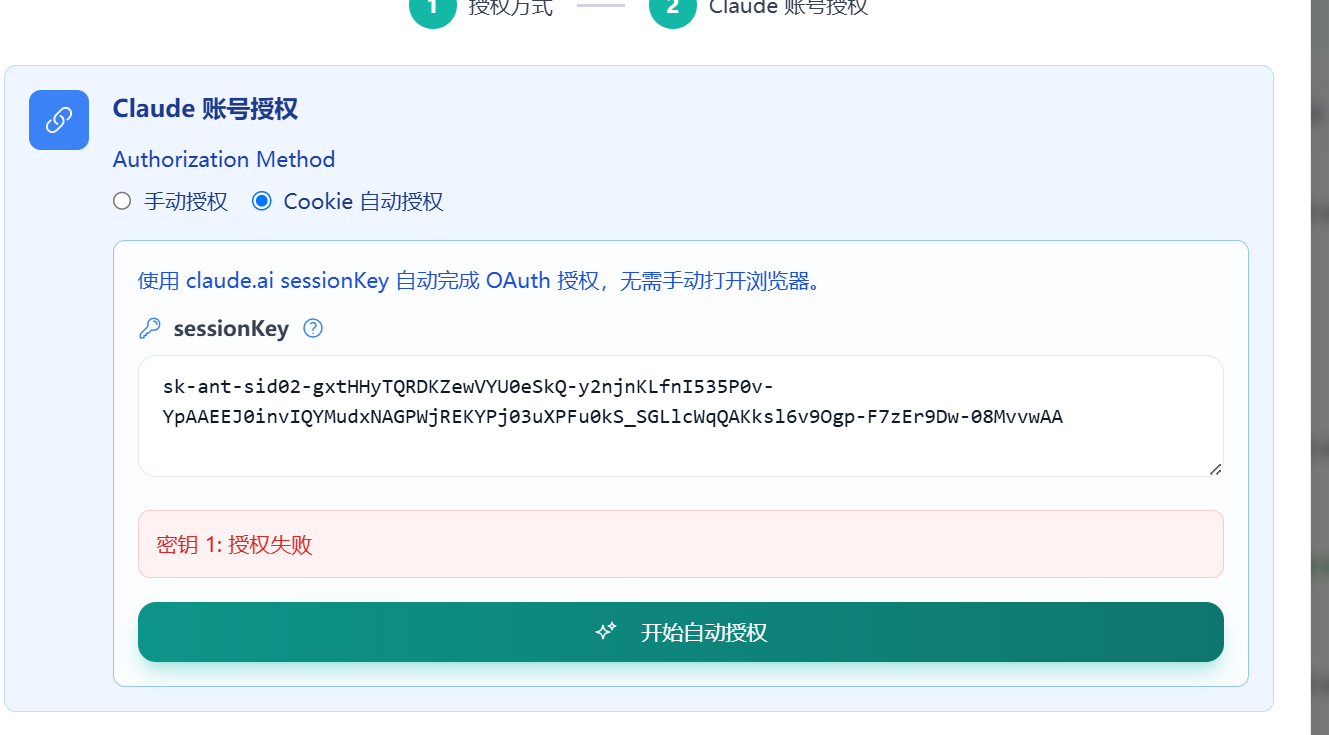Click the bold "sessionKey" field label
The height and width of the screenshot is (735, 1329).
(x=231, y=328)
